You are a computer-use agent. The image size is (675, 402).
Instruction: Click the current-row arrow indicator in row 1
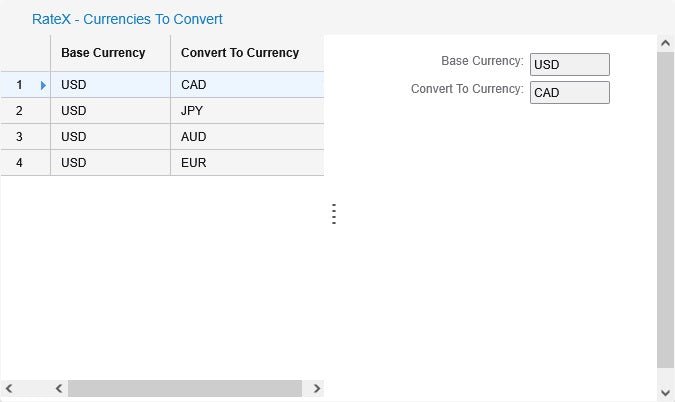point(43,85)
